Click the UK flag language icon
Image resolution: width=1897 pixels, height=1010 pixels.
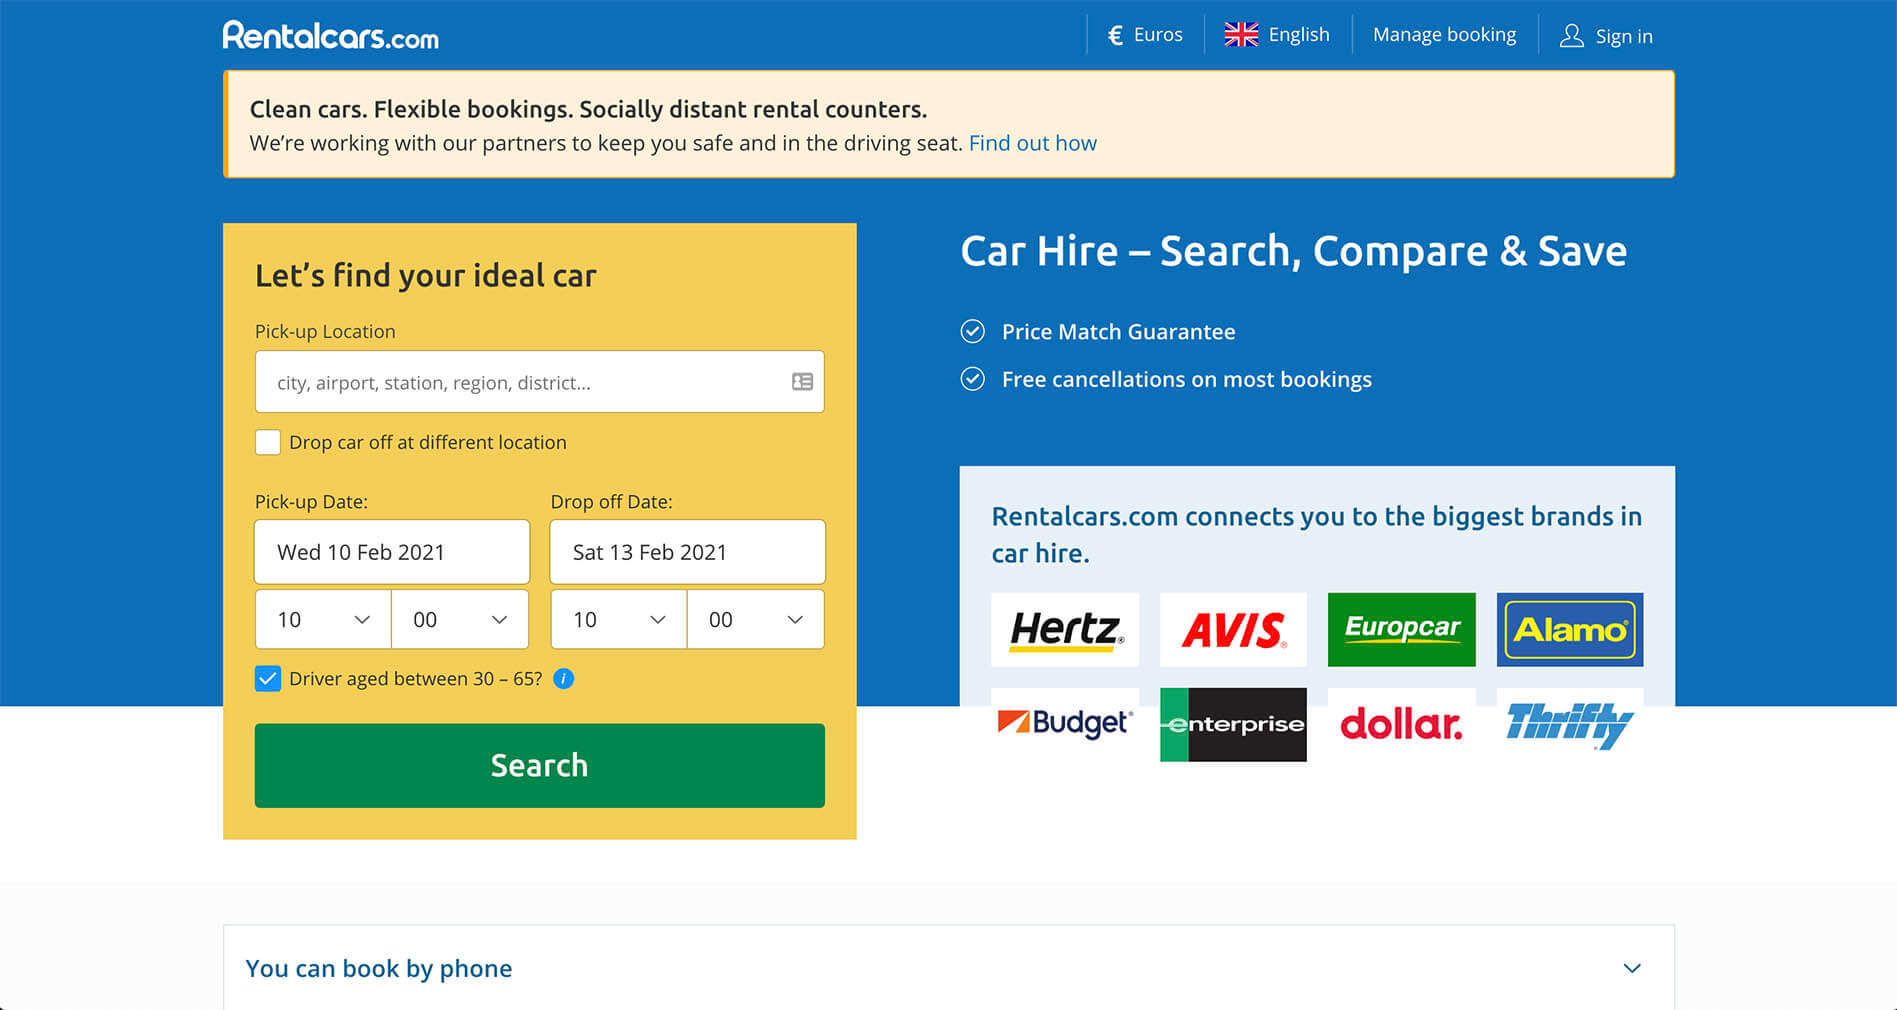point(1241,35)
